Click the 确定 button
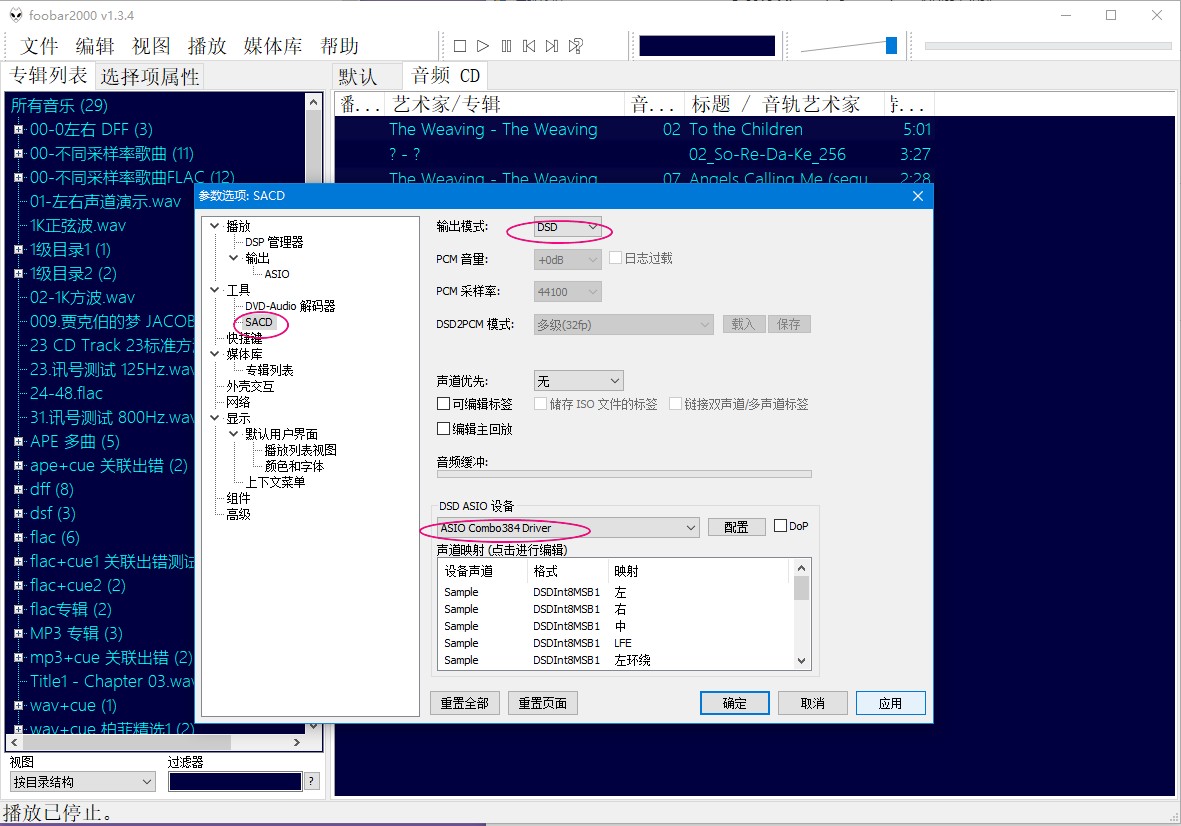Screen dimensions: 1181x826 tap(734, 703)
